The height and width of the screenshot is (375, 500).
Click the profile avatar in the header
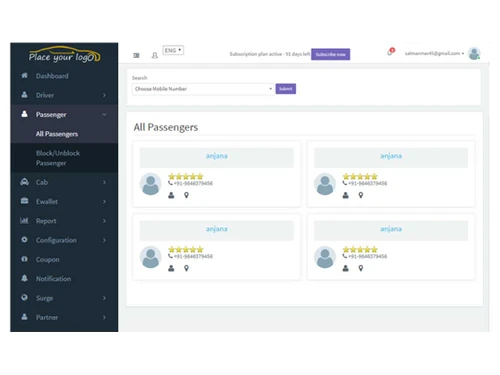pyautogui.click(x=474, y=53)
